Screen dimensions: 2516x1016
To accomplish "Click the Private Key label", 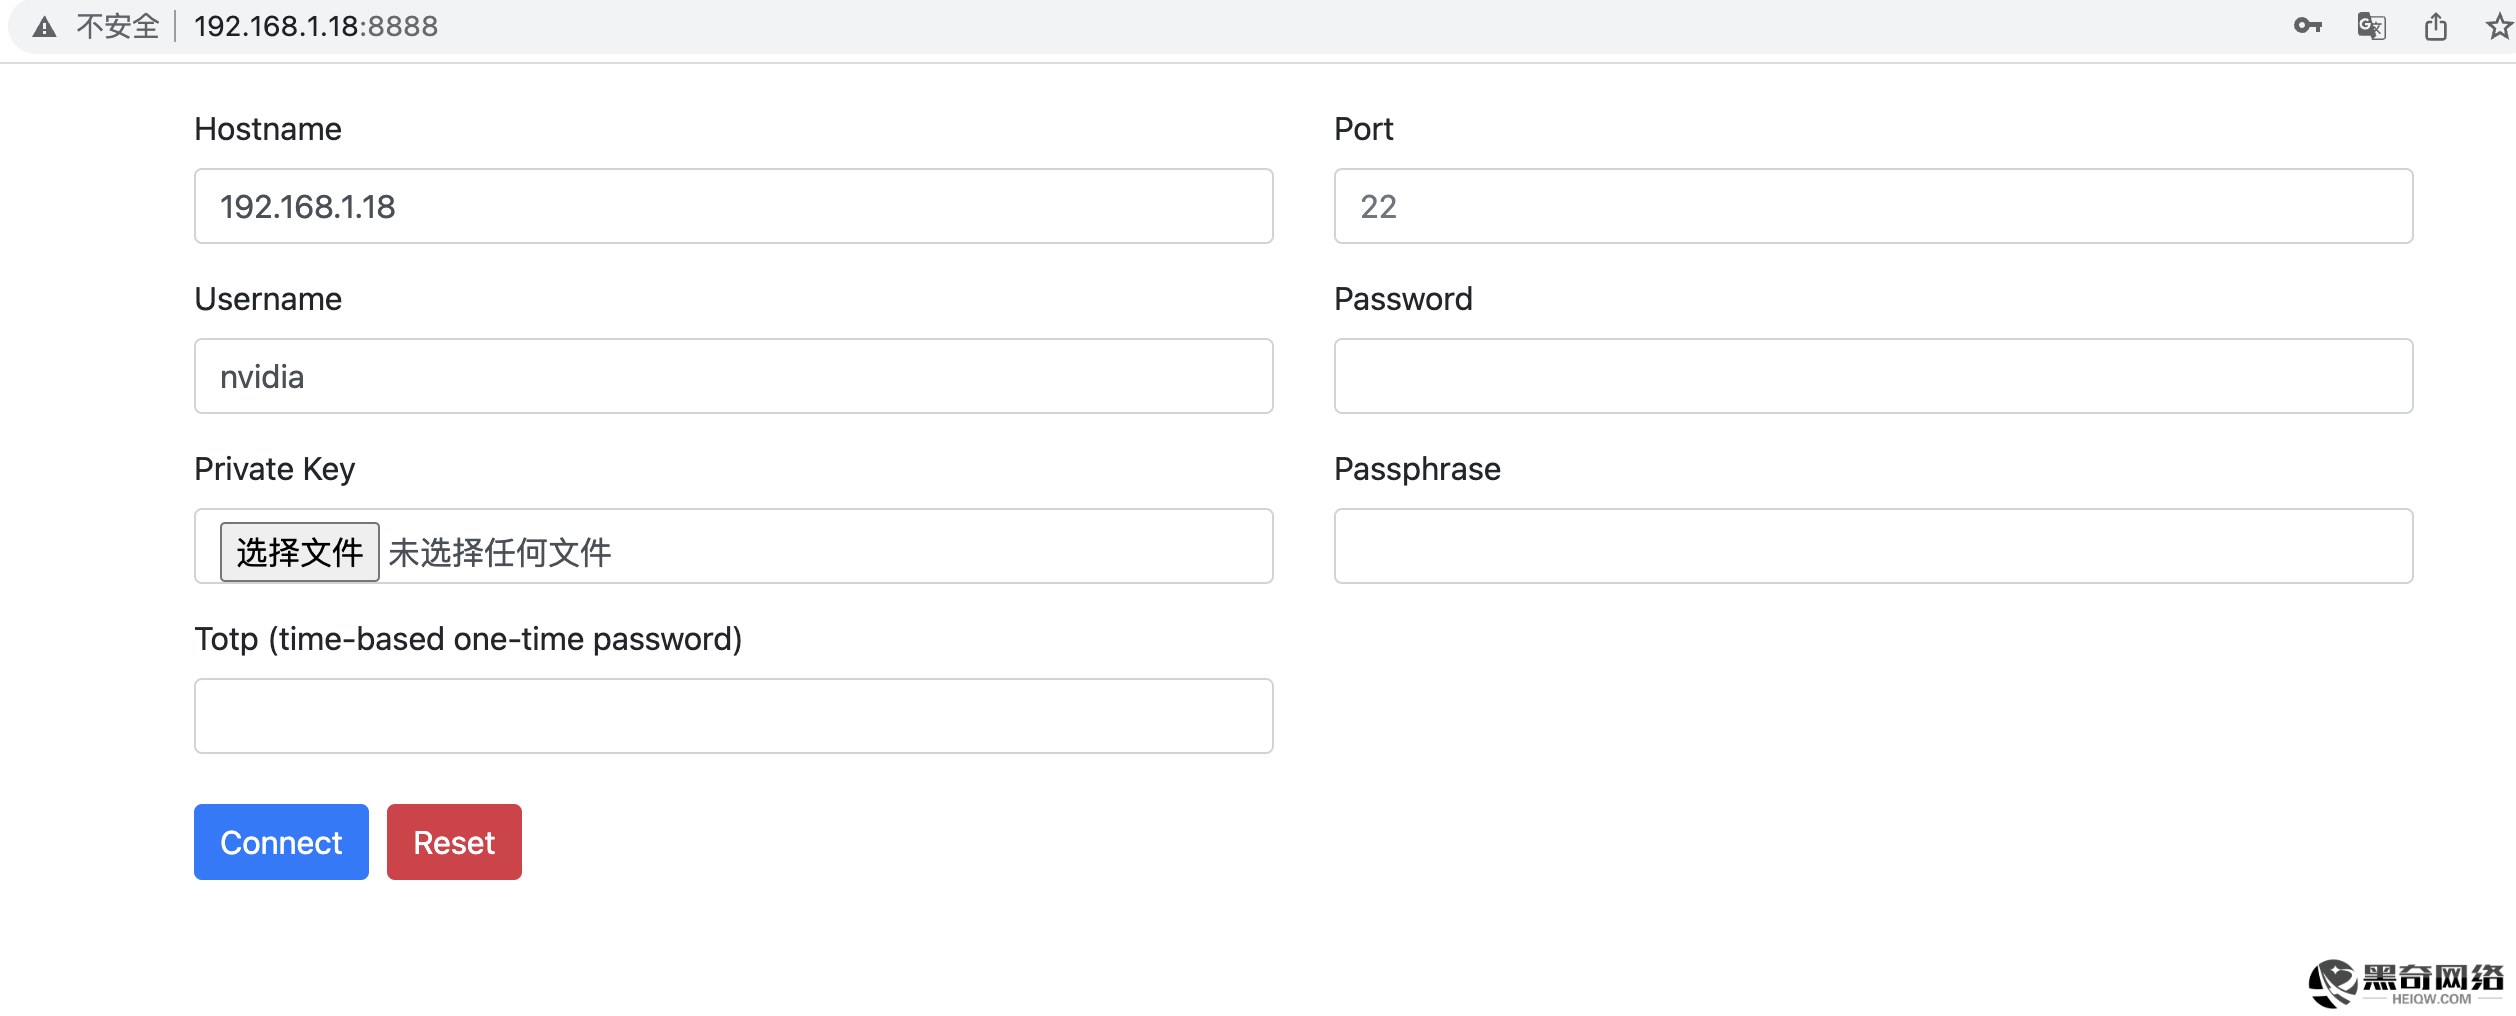I will 274,469.
